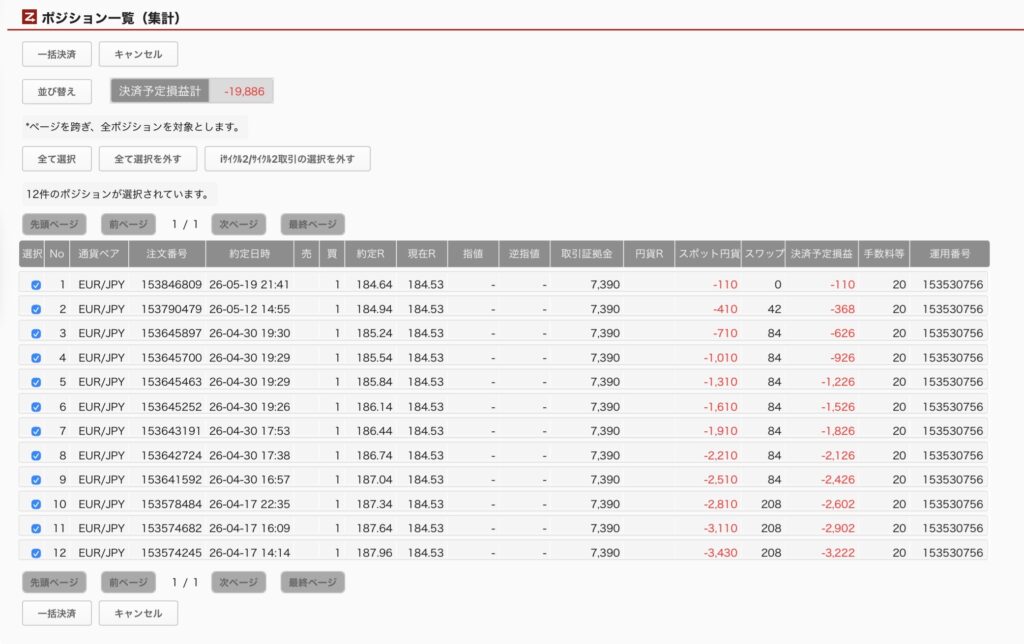Click order number 153578484

(171, 504)
